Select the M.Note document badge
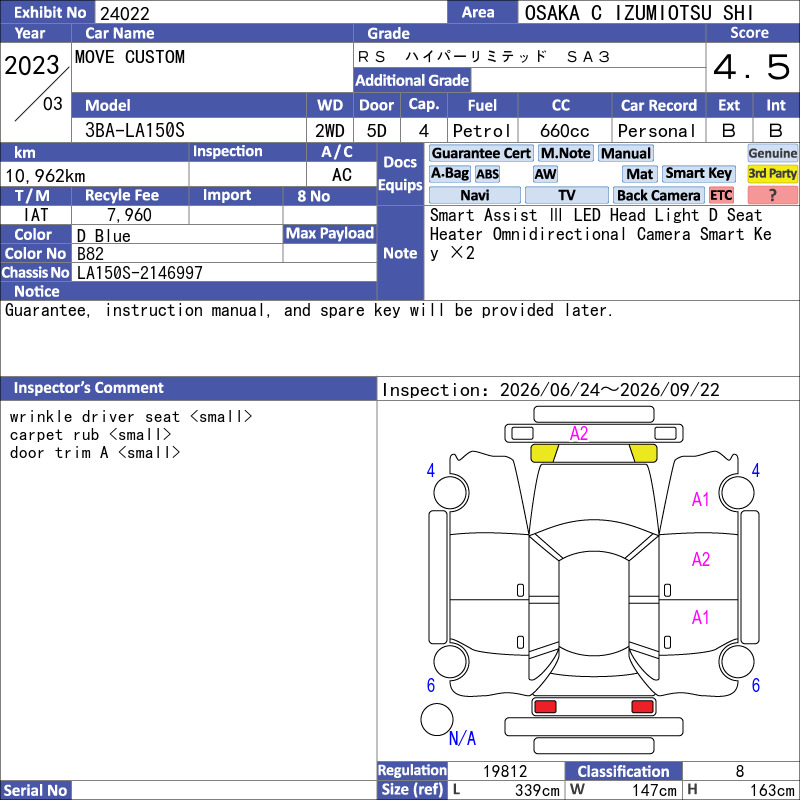The height and width of the screenshot is (800, 800). click(x=565, y=153)
